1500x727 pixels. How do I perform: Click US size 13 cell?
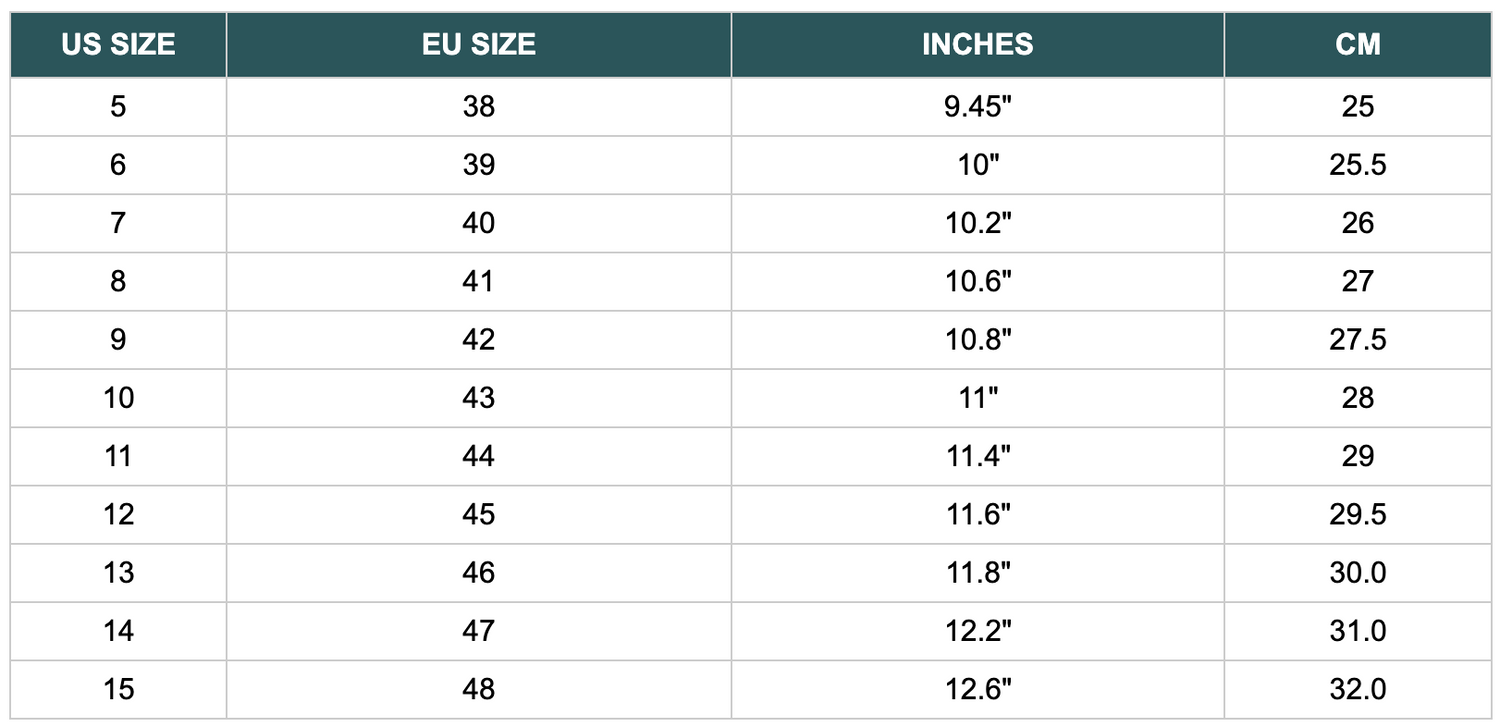click(118, 572)
